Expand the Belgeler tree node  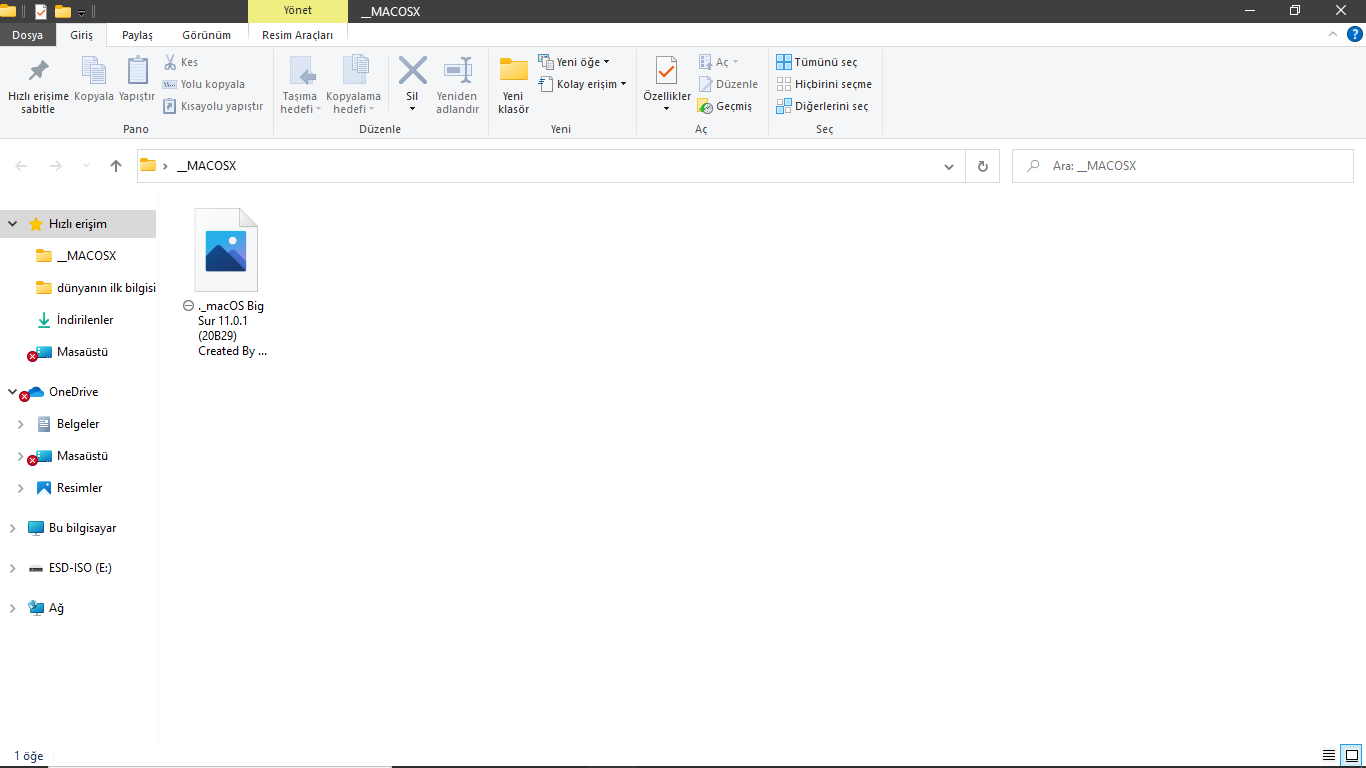coord(21,424)
